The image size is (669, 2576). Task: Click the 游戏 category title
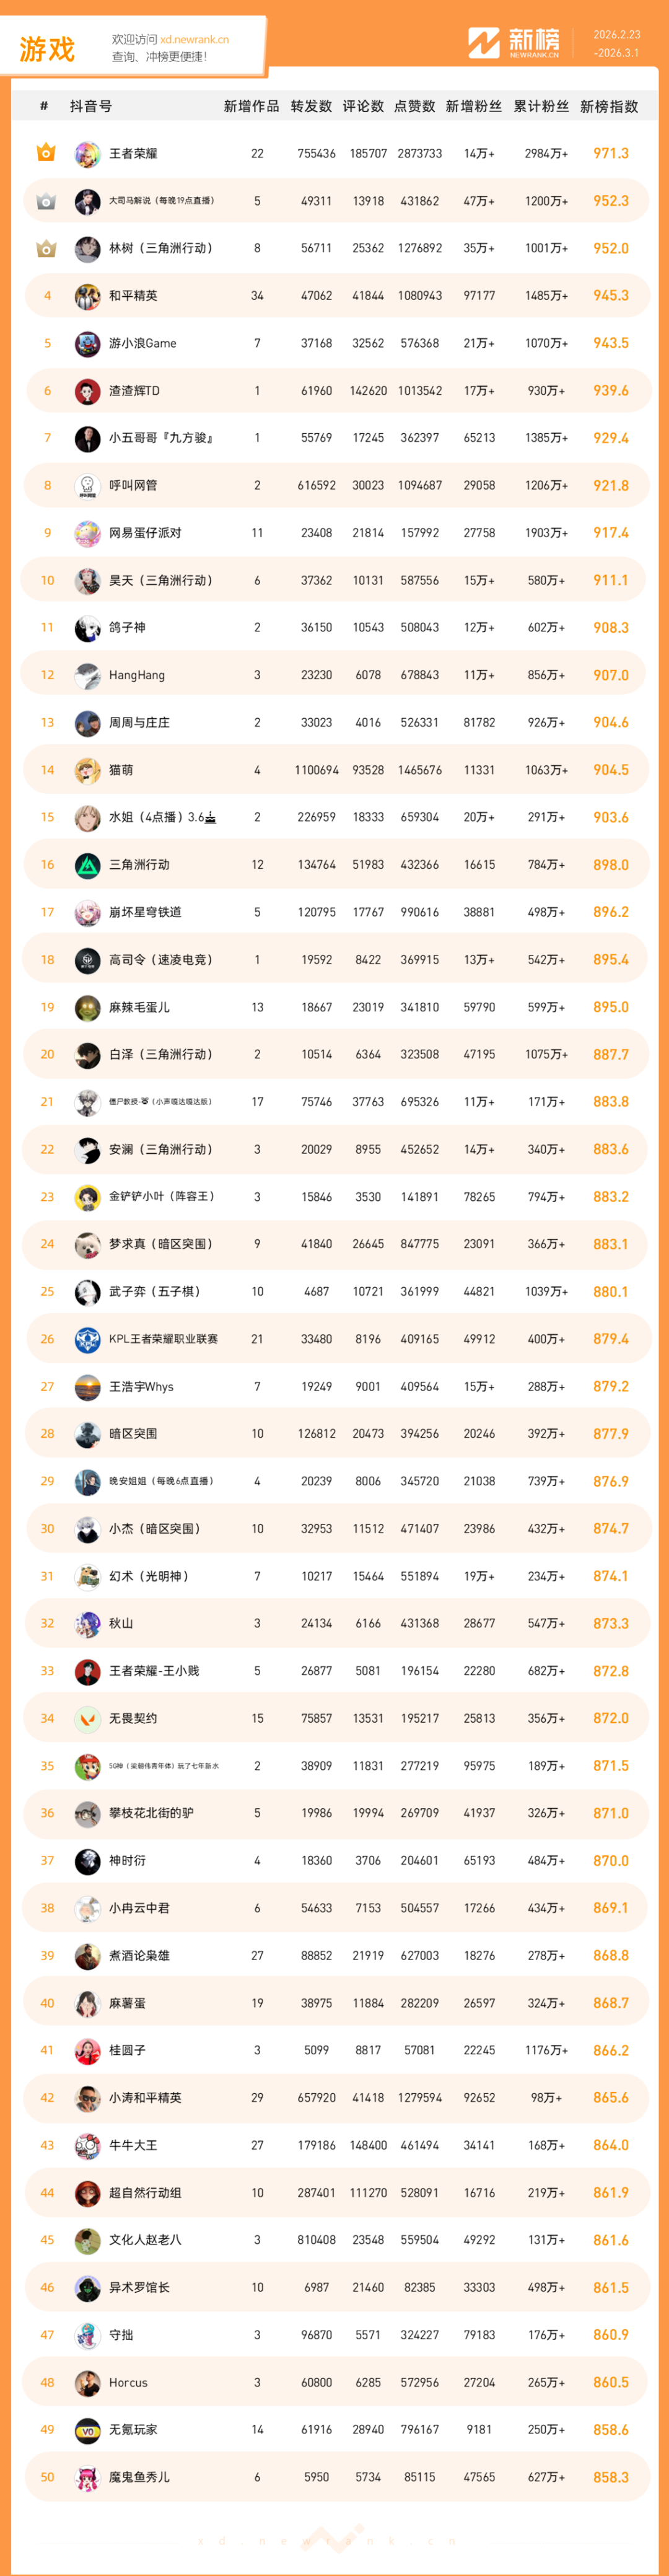[47, 49]
